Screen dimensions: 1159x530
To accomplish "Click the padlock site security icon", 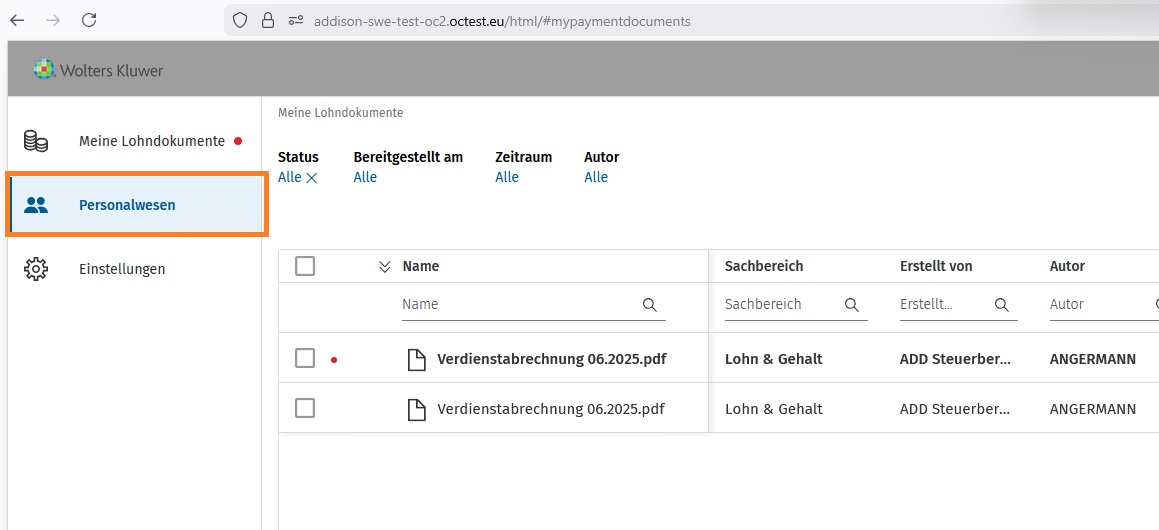I will [x=268, y=21].
